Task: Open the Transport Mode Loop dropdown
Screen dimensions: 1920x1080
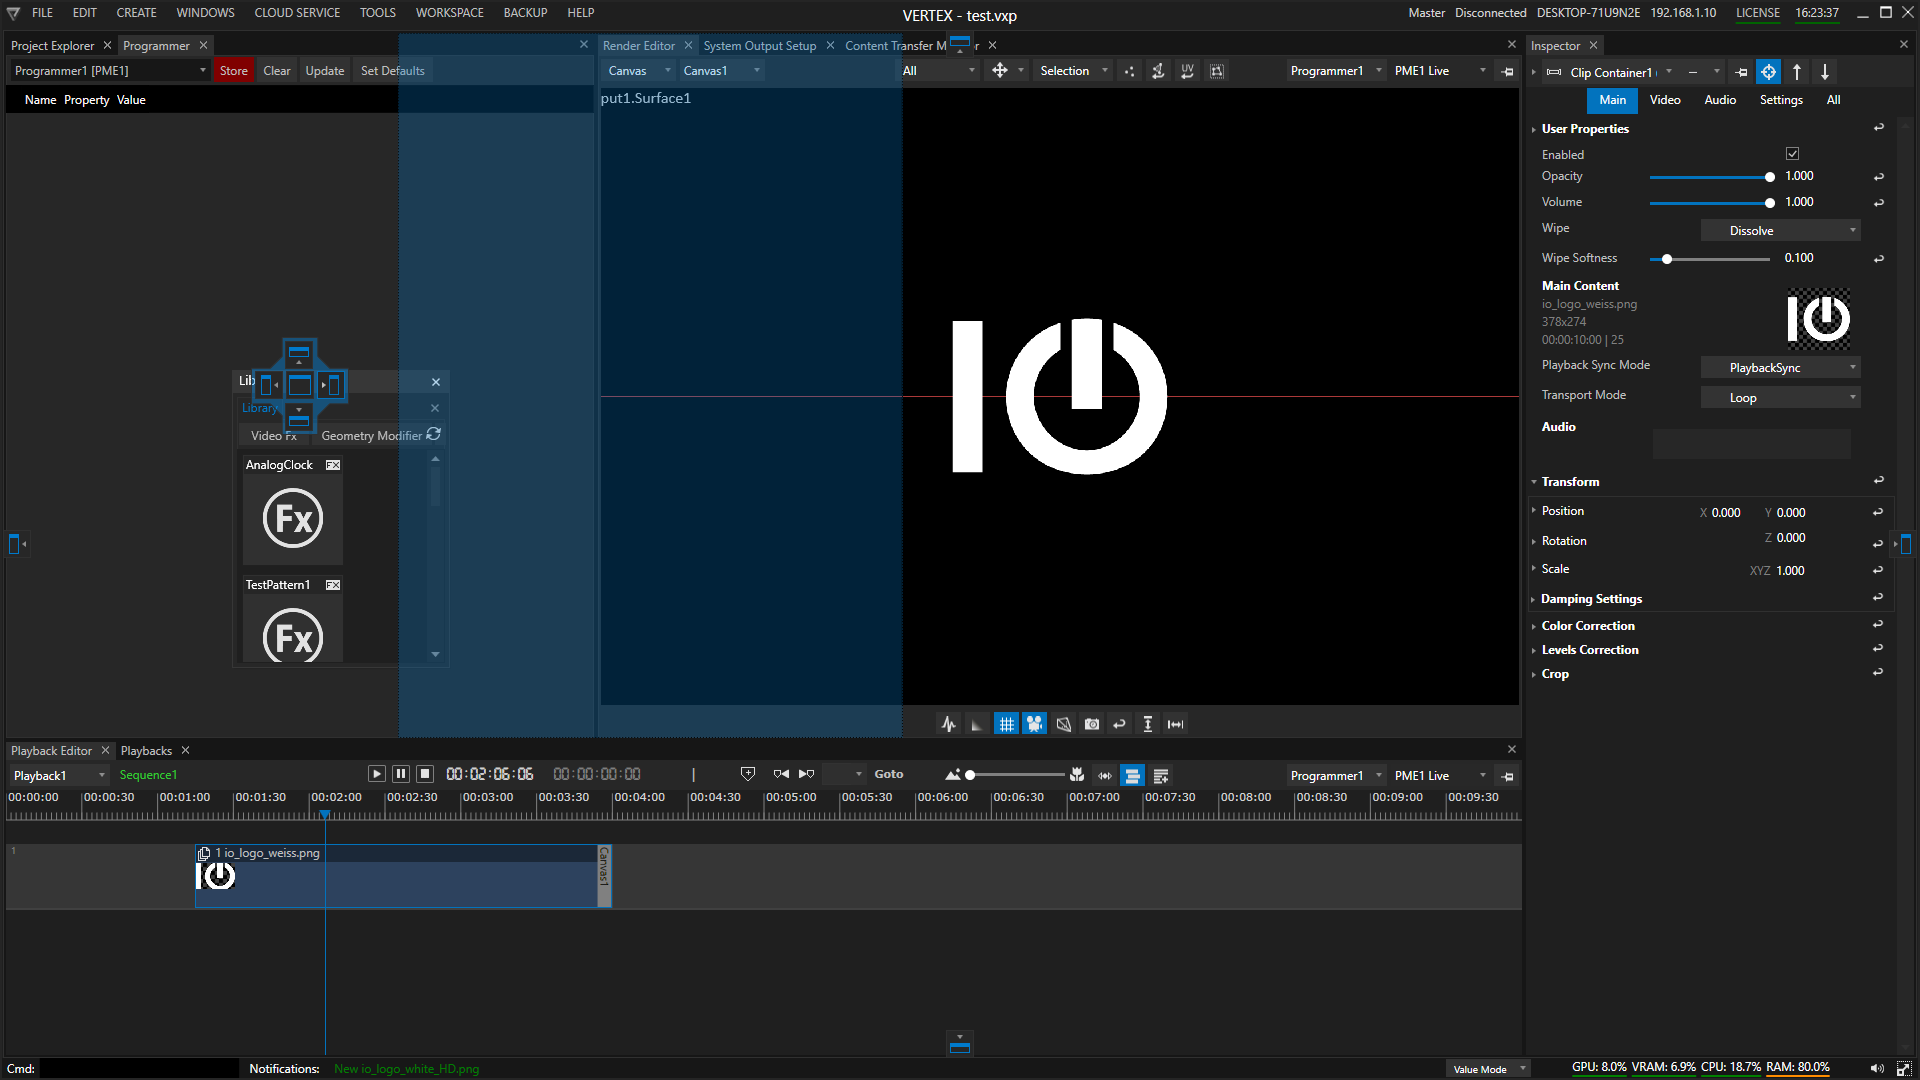Action: click(x=1781, y=398)
